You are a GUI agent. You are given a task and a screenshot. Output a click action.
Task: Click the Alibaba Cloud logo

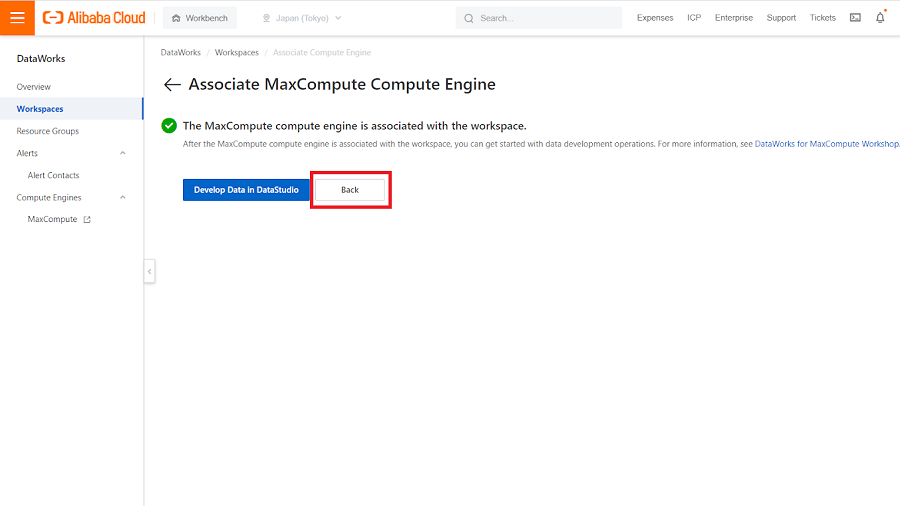click(94, 18)
